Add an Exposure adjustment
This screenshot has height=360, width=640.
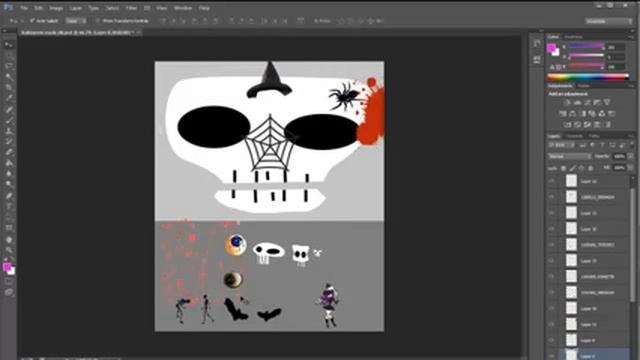coord(597,102)
